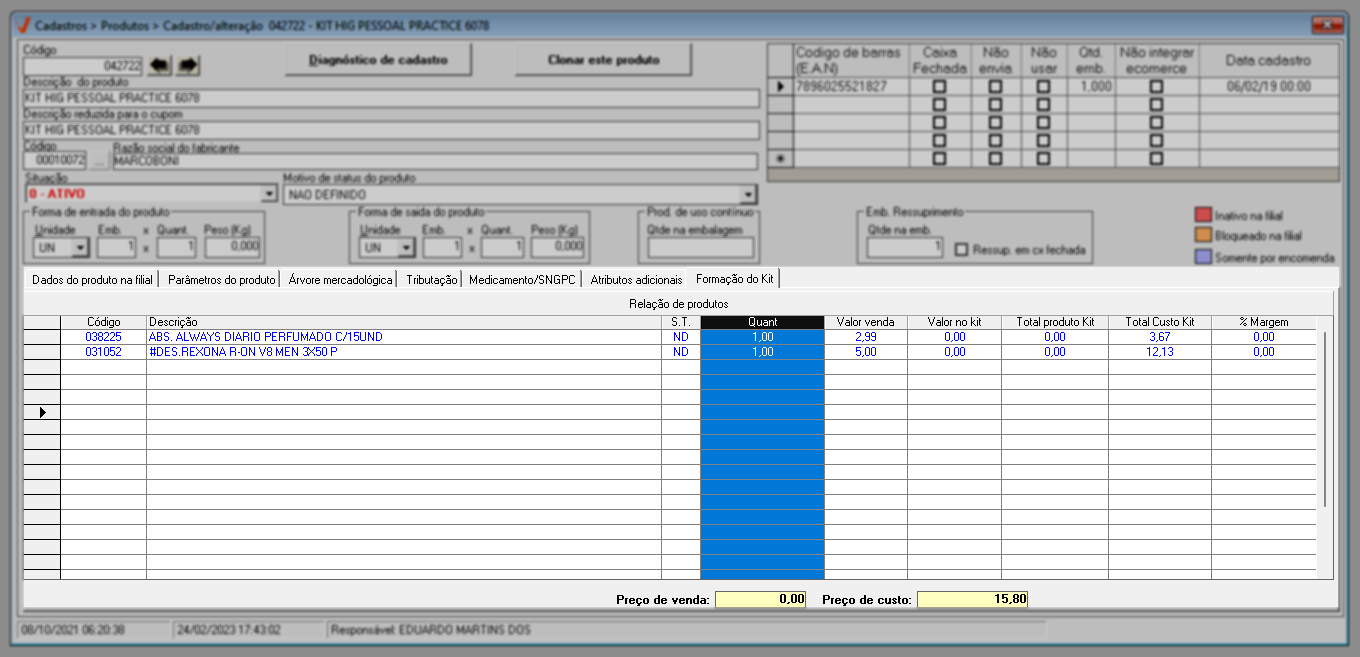Screen dimensions: 1360x657
Task: Check Caixa Fechada in the asterisk new row
Action: tap(939, 159)
